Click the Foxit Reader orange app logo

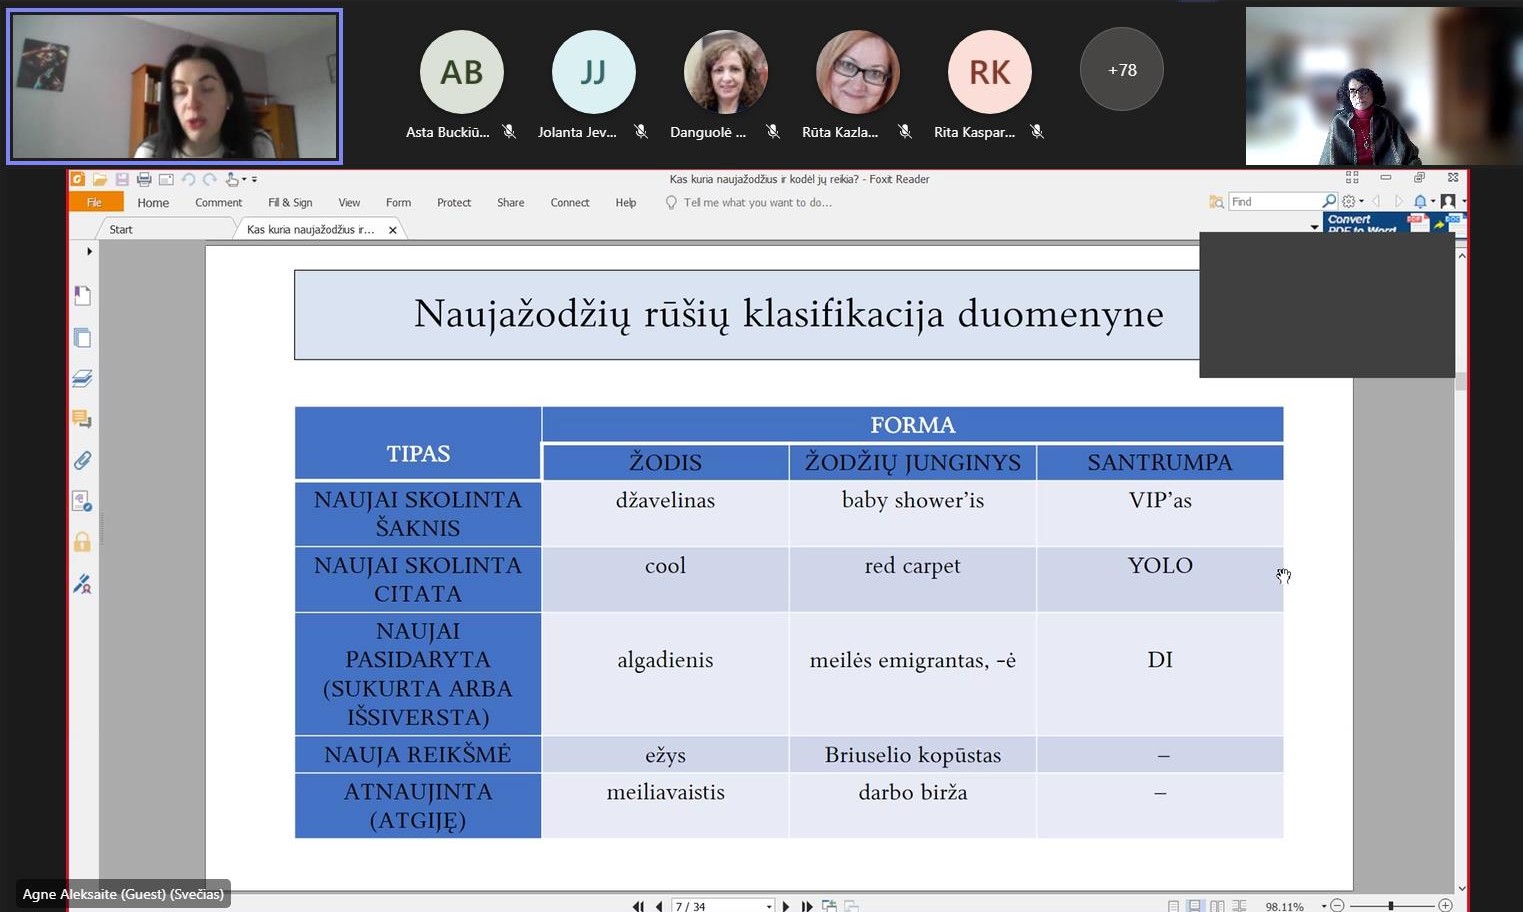click(x=78, y=179)
